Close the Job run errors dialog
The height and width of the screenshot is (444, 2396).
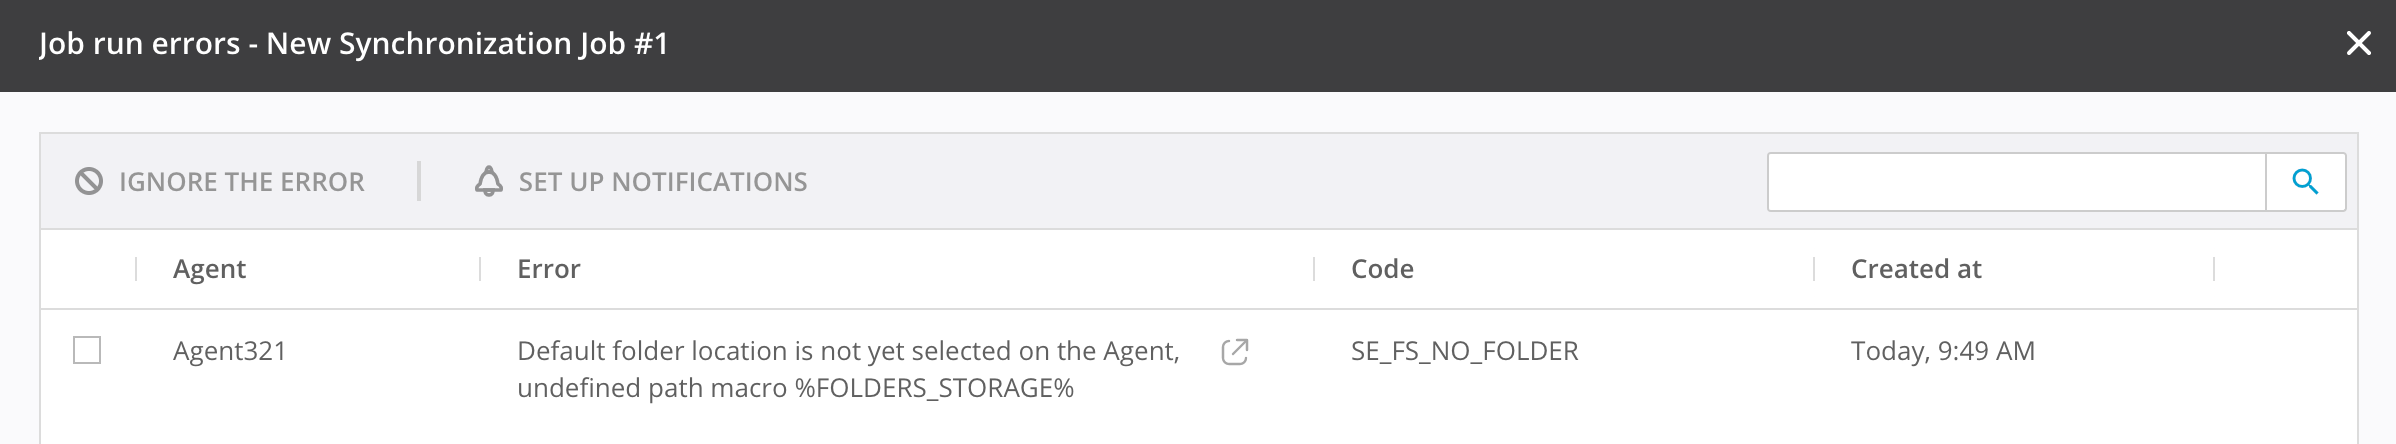pyautogui.click(x=2358, y=44)
